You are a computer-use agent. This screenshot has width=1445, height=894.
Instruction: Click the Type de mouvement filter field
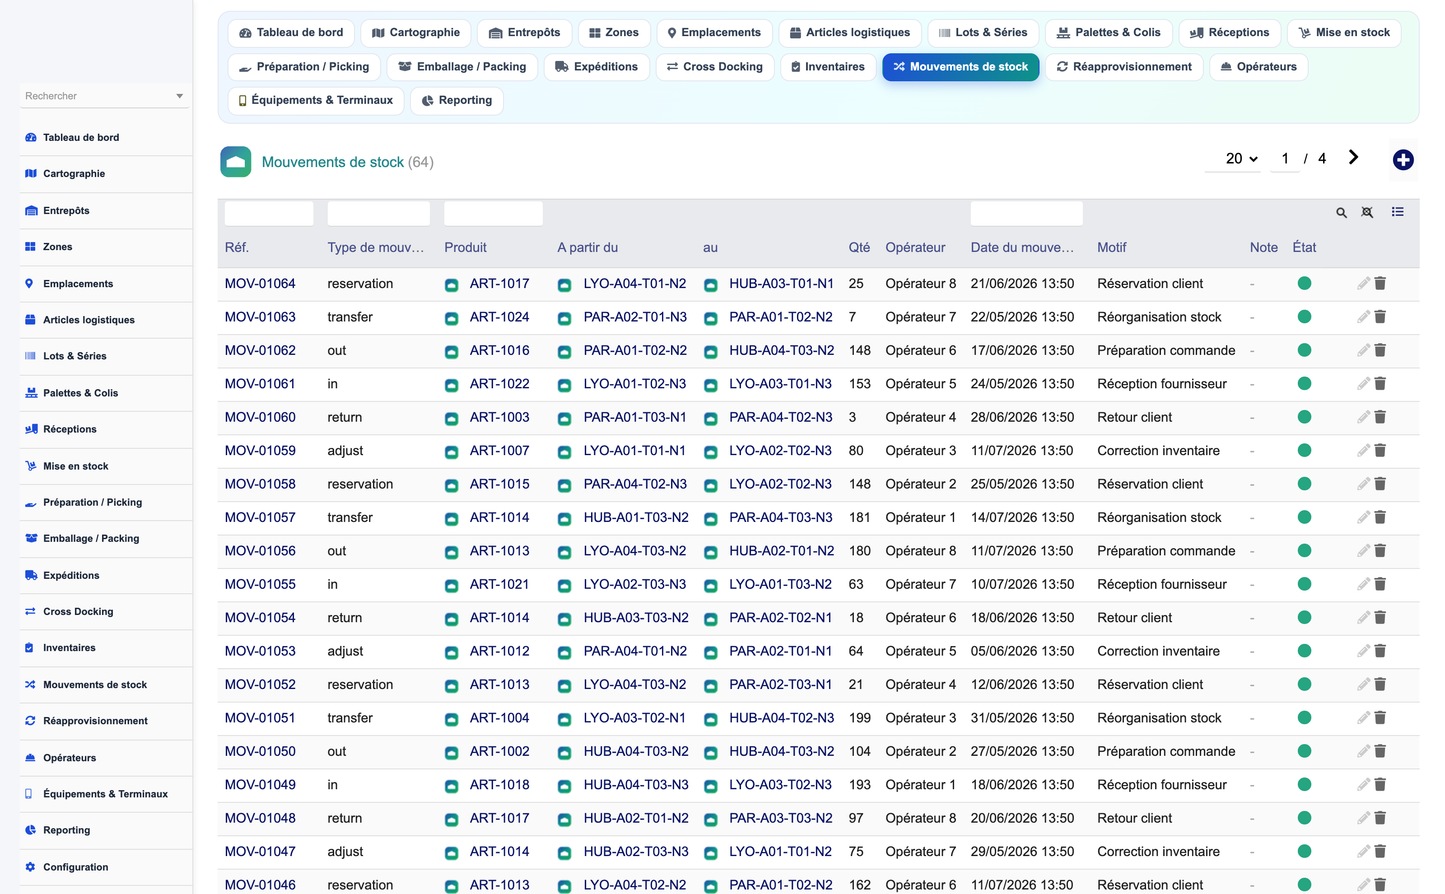(379, 213)
